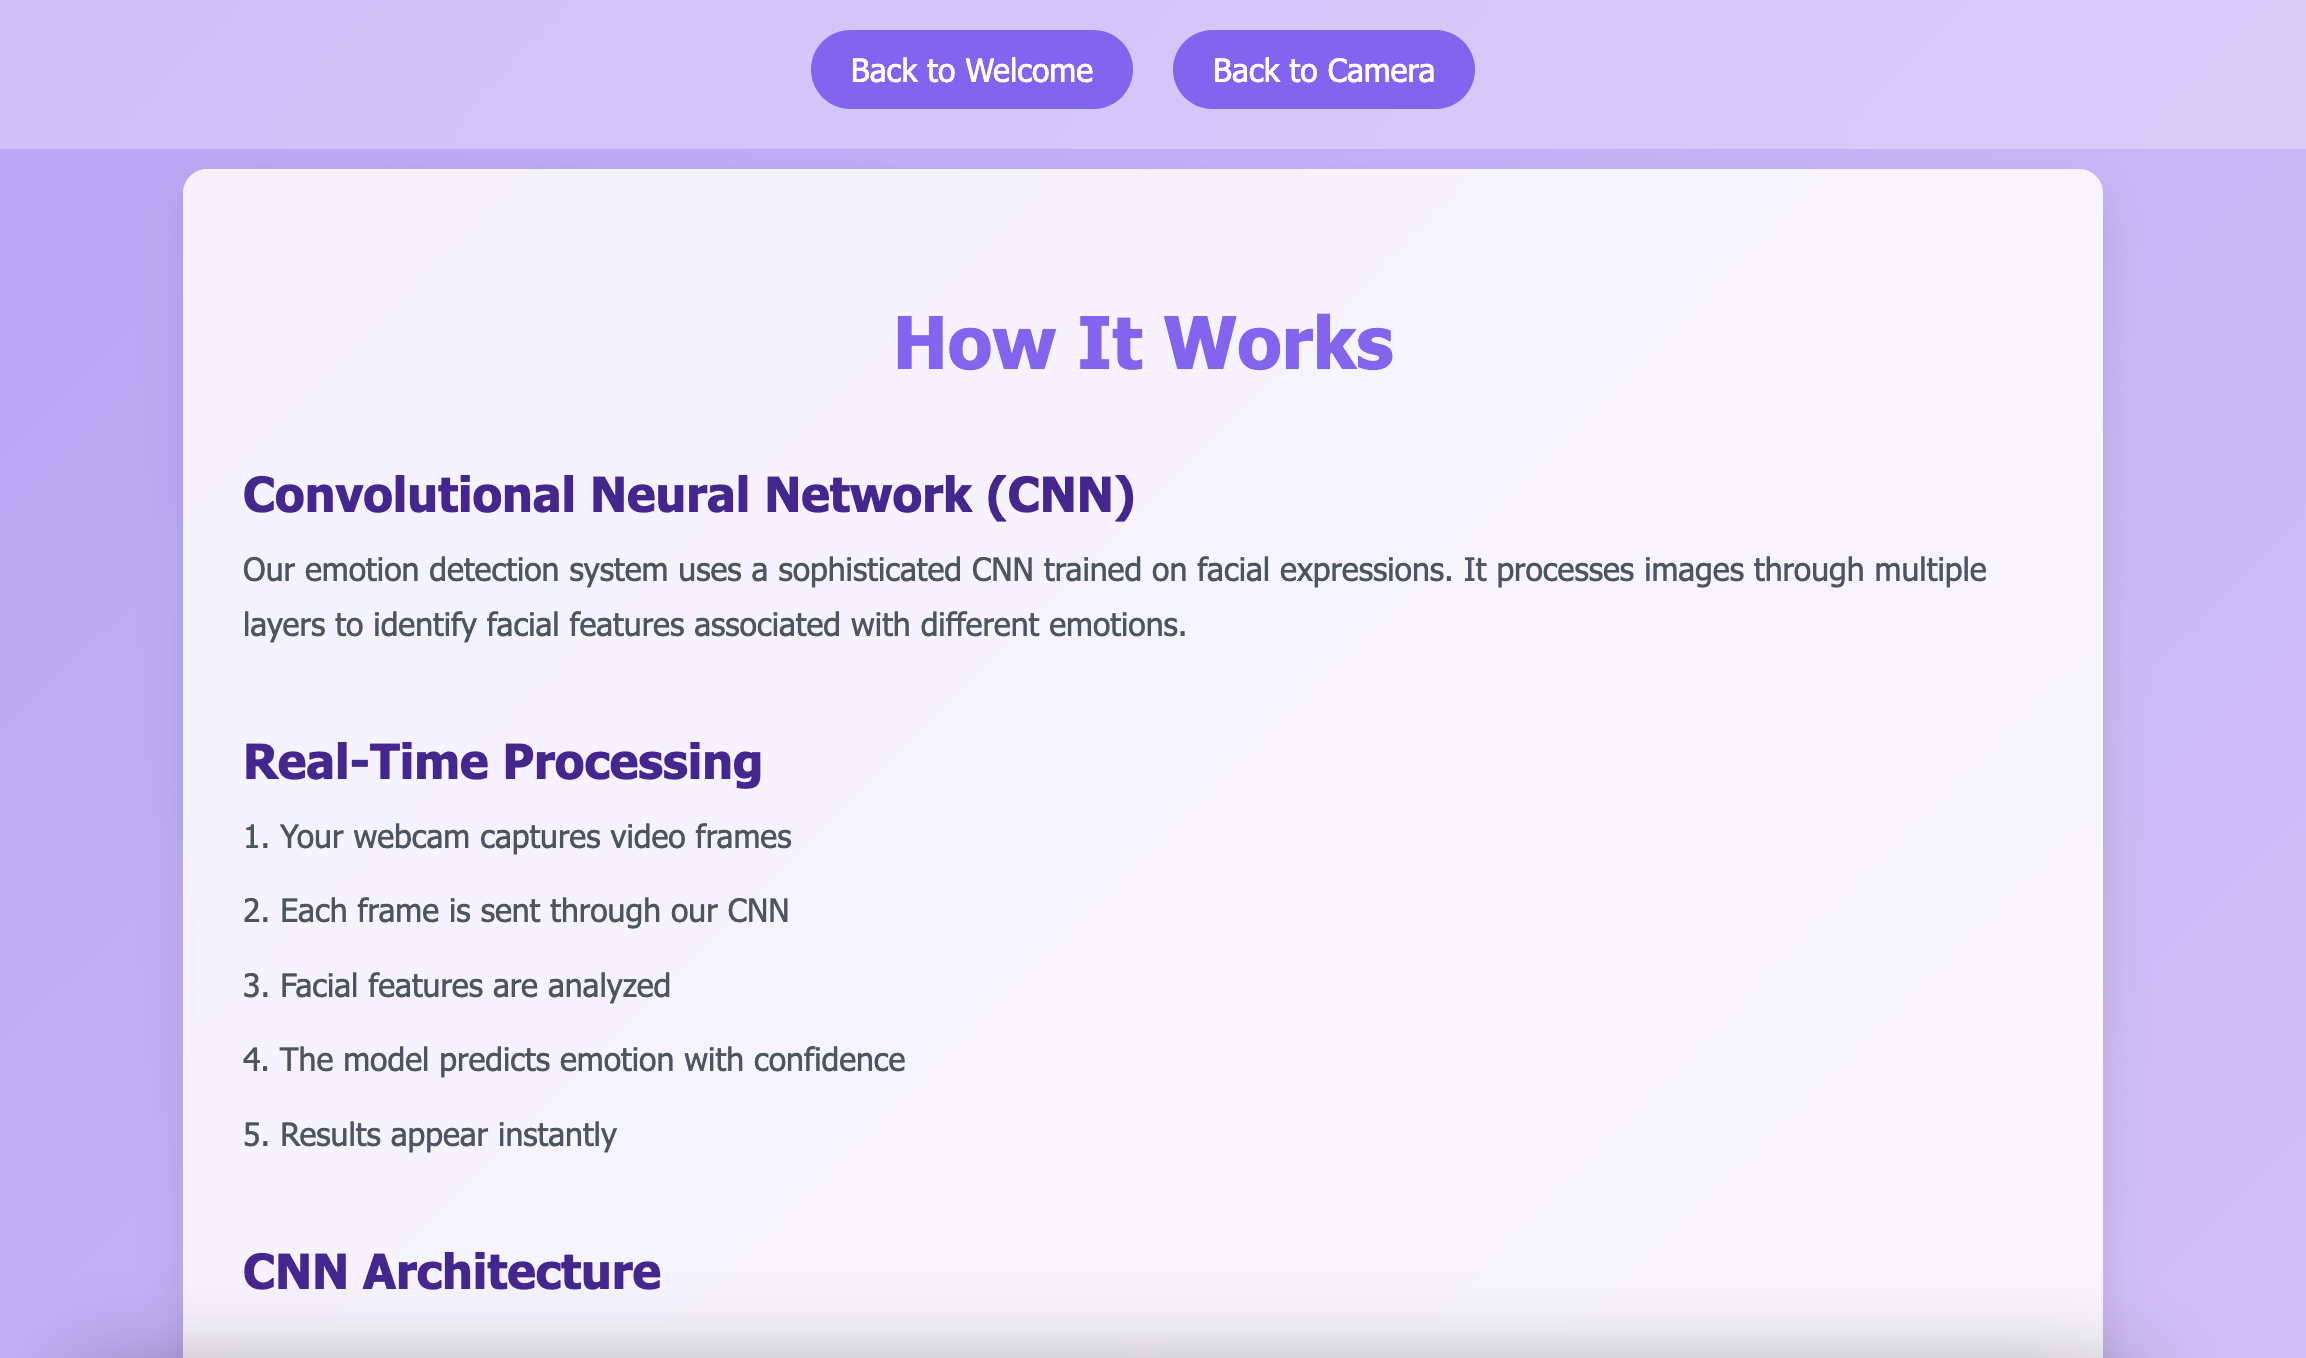Click the word instantly in step 5
This screenshot has width=2306, height=1358.
click(557, 1135)
